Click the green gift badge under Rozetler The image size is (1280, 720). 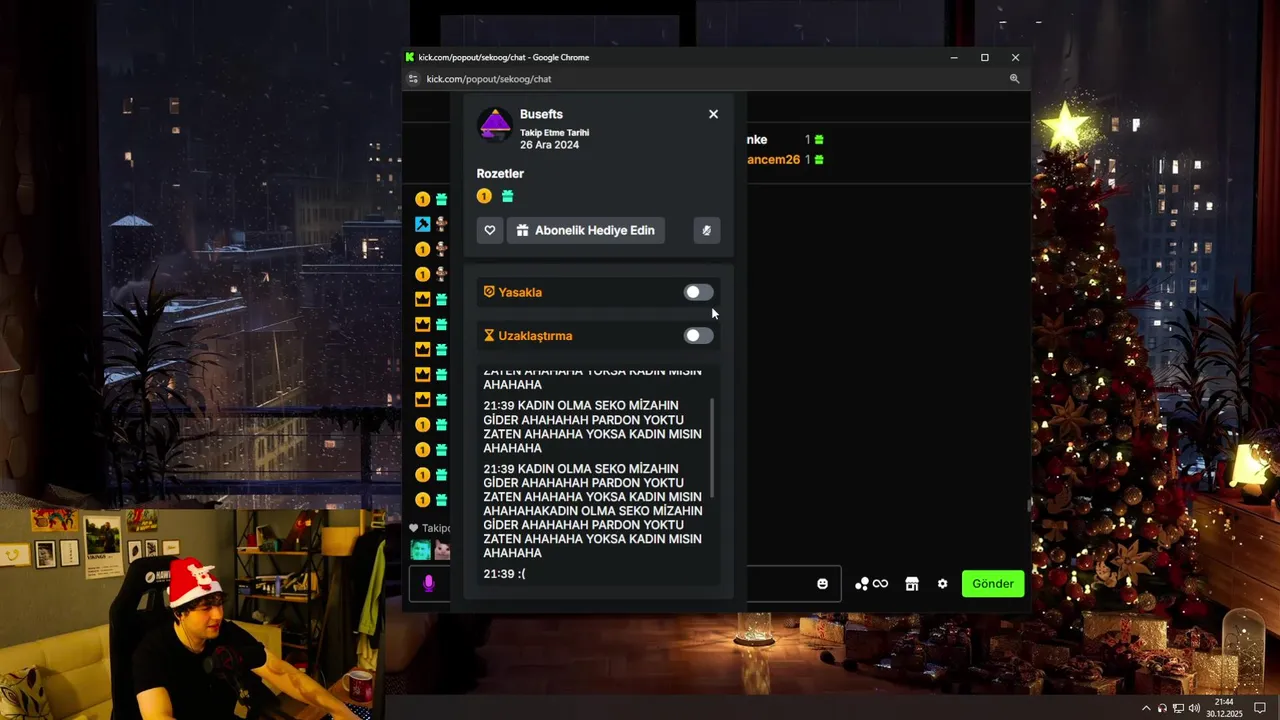pyautogui.click(x=507, y=196)
